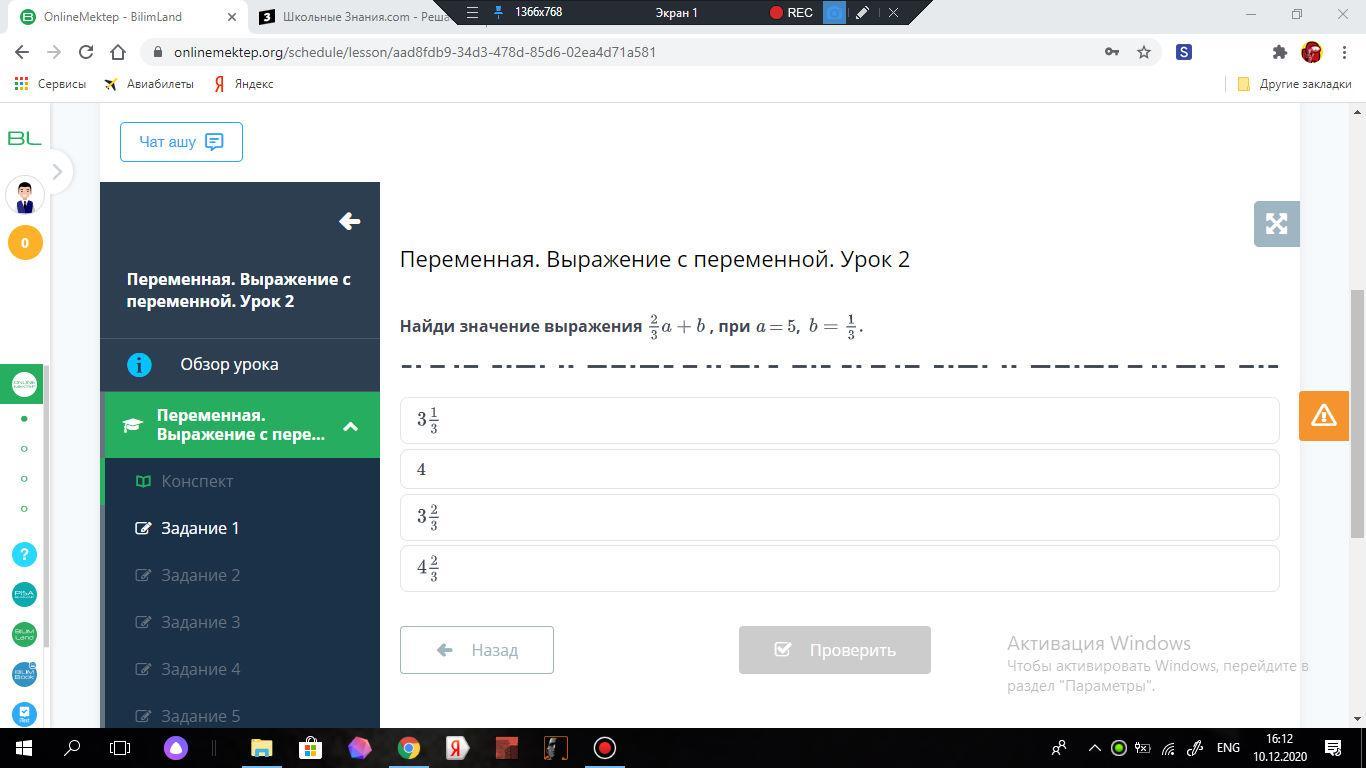Choose answer 3 and 1/3
Viewport: 1366px width, 768px height.
pos(839,420)
